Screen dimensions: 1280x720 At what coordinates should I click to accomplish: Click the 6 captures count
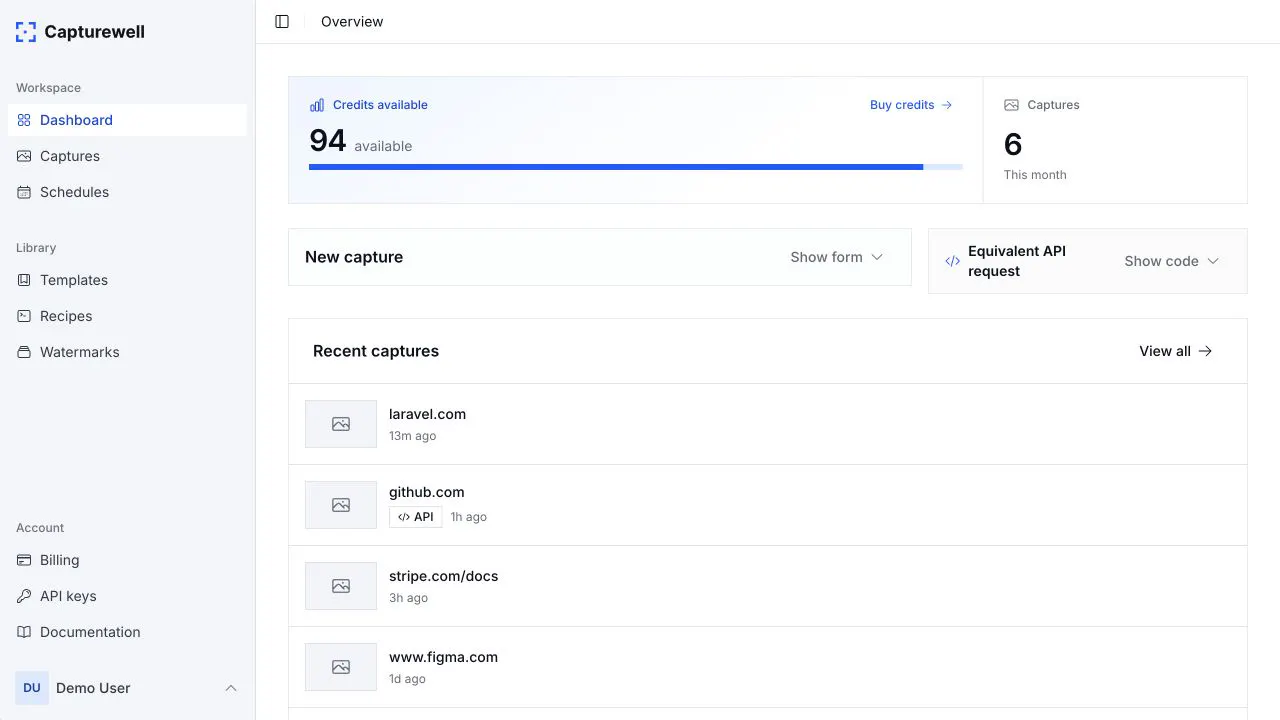[1013, 145]
